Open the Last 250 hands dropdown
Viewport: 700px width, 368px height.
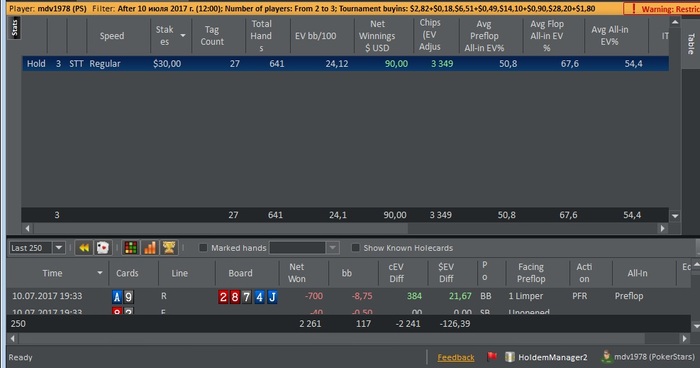pyautogui.click(x=59, y=248)
